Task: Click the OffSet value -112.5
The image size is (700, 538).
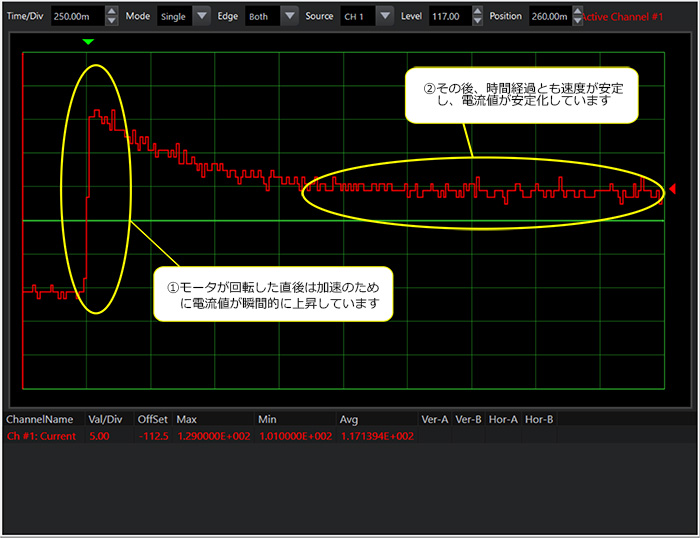Action: coord(154,436)
